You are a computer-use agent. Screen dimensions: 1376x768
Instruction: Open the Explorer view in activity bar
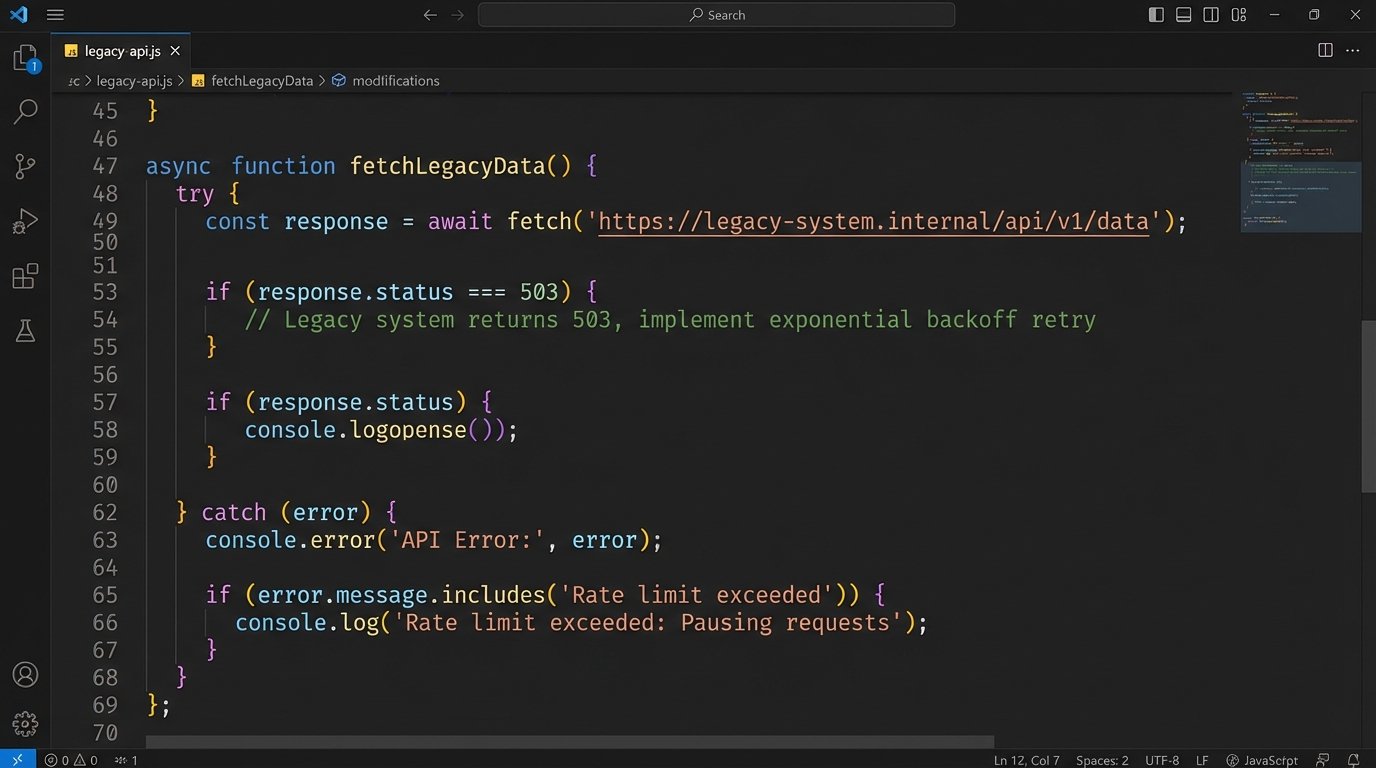point(25,58)
